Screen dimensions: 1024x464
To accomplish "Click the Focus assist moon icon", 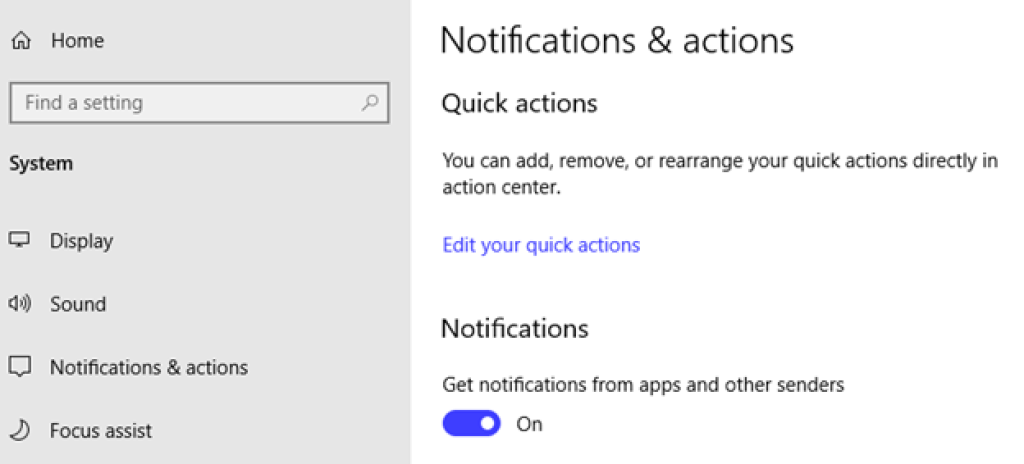I will pos(20,430).
